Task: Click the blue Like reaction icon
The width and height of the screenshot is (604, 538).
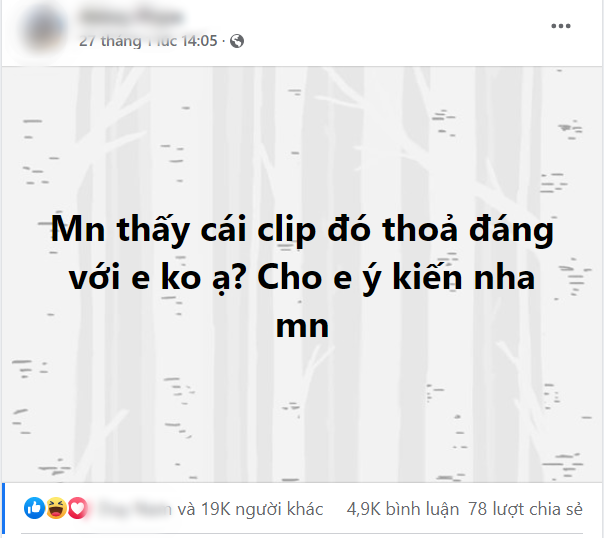Action: (x=34, y=508)
